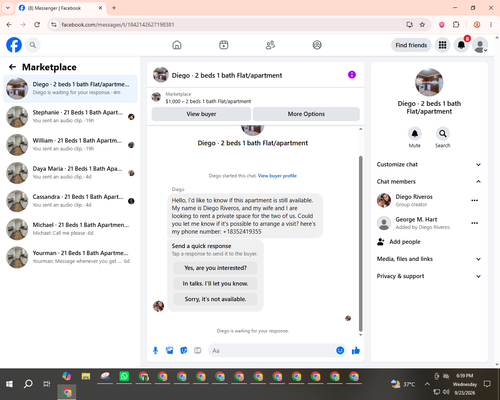Open William 21 Beds conversation
This screenshot has height=400, width=500.
pyautogui.click(x=70, y=145)
